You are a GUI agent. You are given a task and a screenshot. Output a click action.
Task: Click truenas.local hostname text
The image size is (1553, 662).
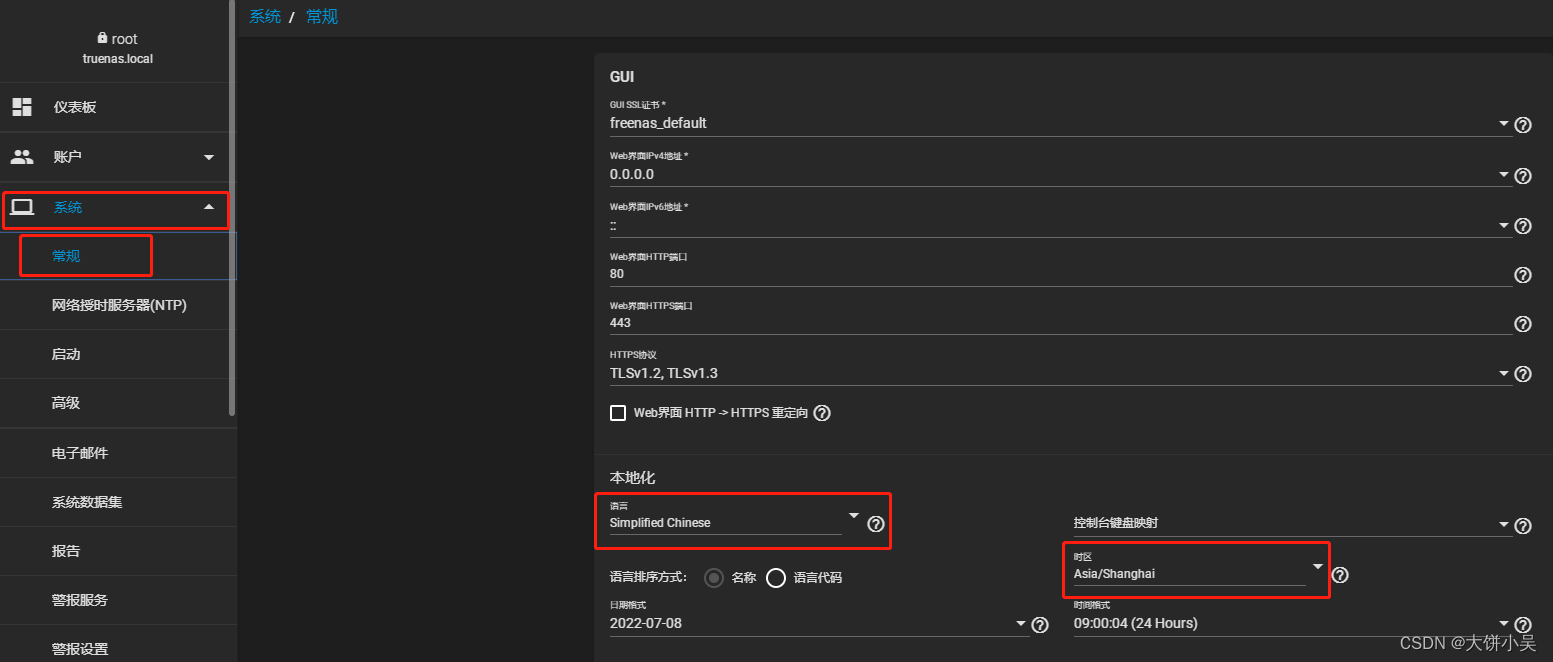(117, 59)
